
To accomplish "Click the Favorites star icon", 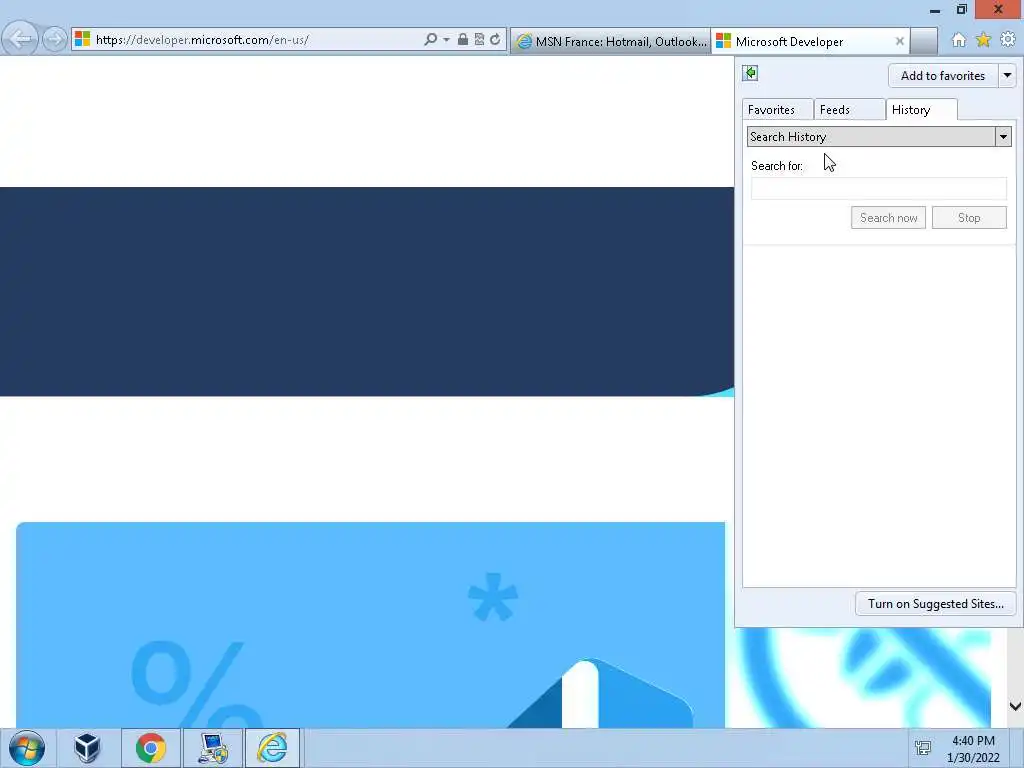I will tap(983, 40).
